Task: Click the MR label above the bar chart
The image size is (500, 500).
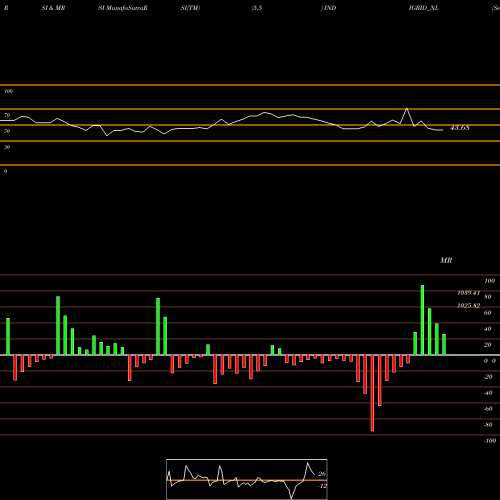Action: 446,260
